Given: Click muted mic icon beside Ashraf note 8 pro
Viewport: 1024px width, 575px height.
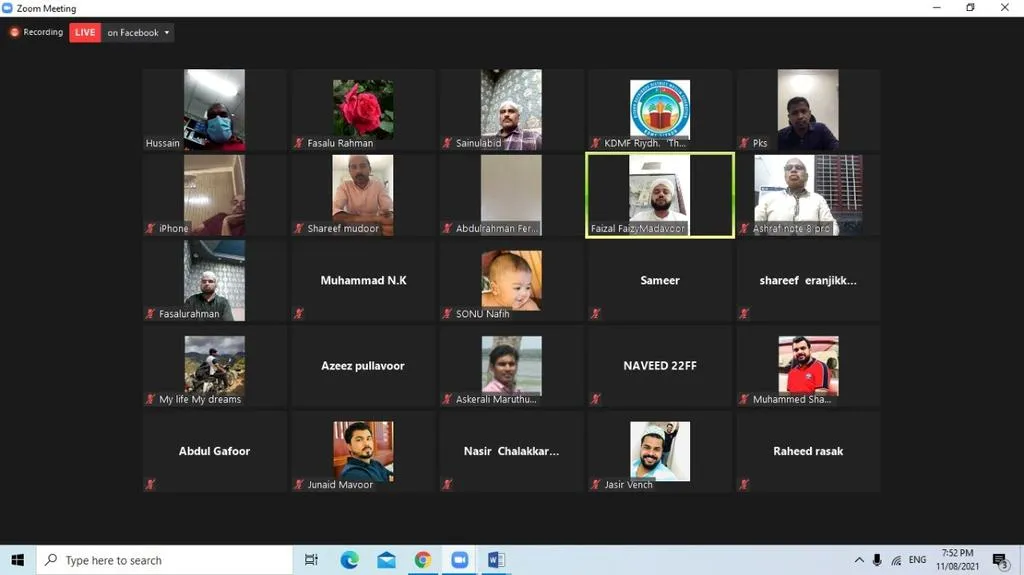Looking at the screenshot, I should 744,228.
